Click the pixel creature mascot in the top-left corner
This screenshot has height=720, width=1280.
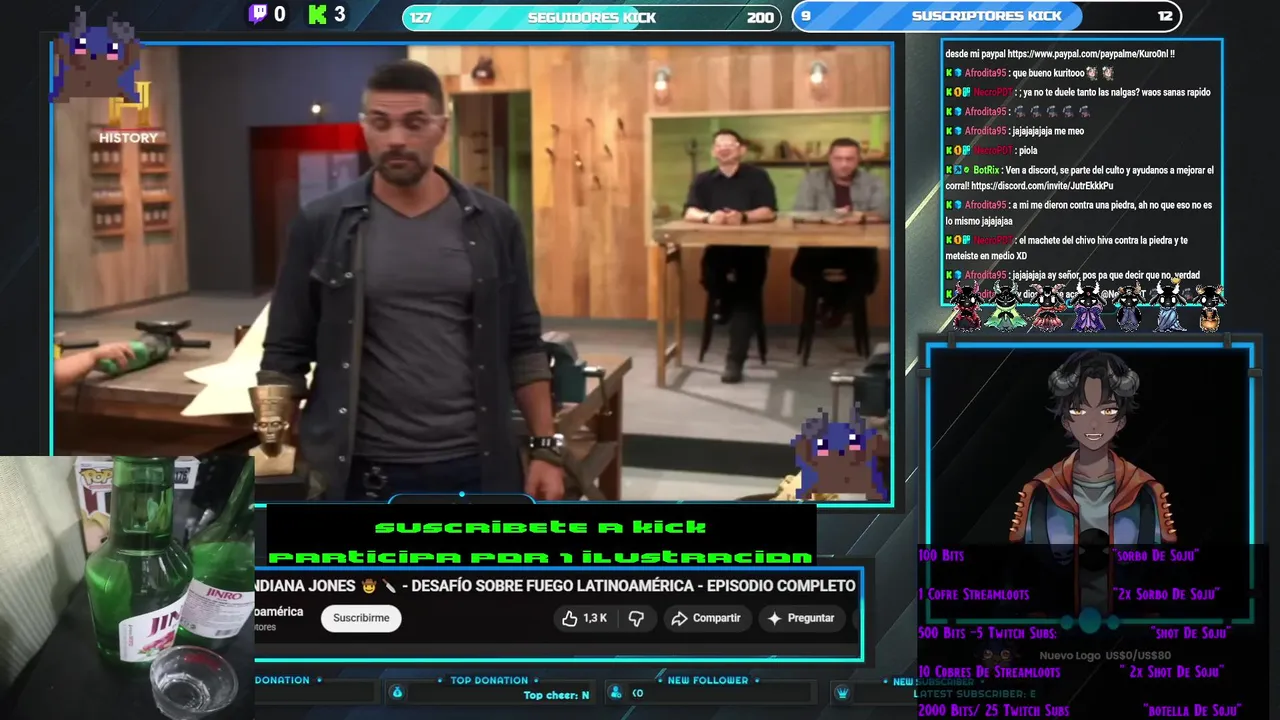pyautogui.click(x=95, y=55)
